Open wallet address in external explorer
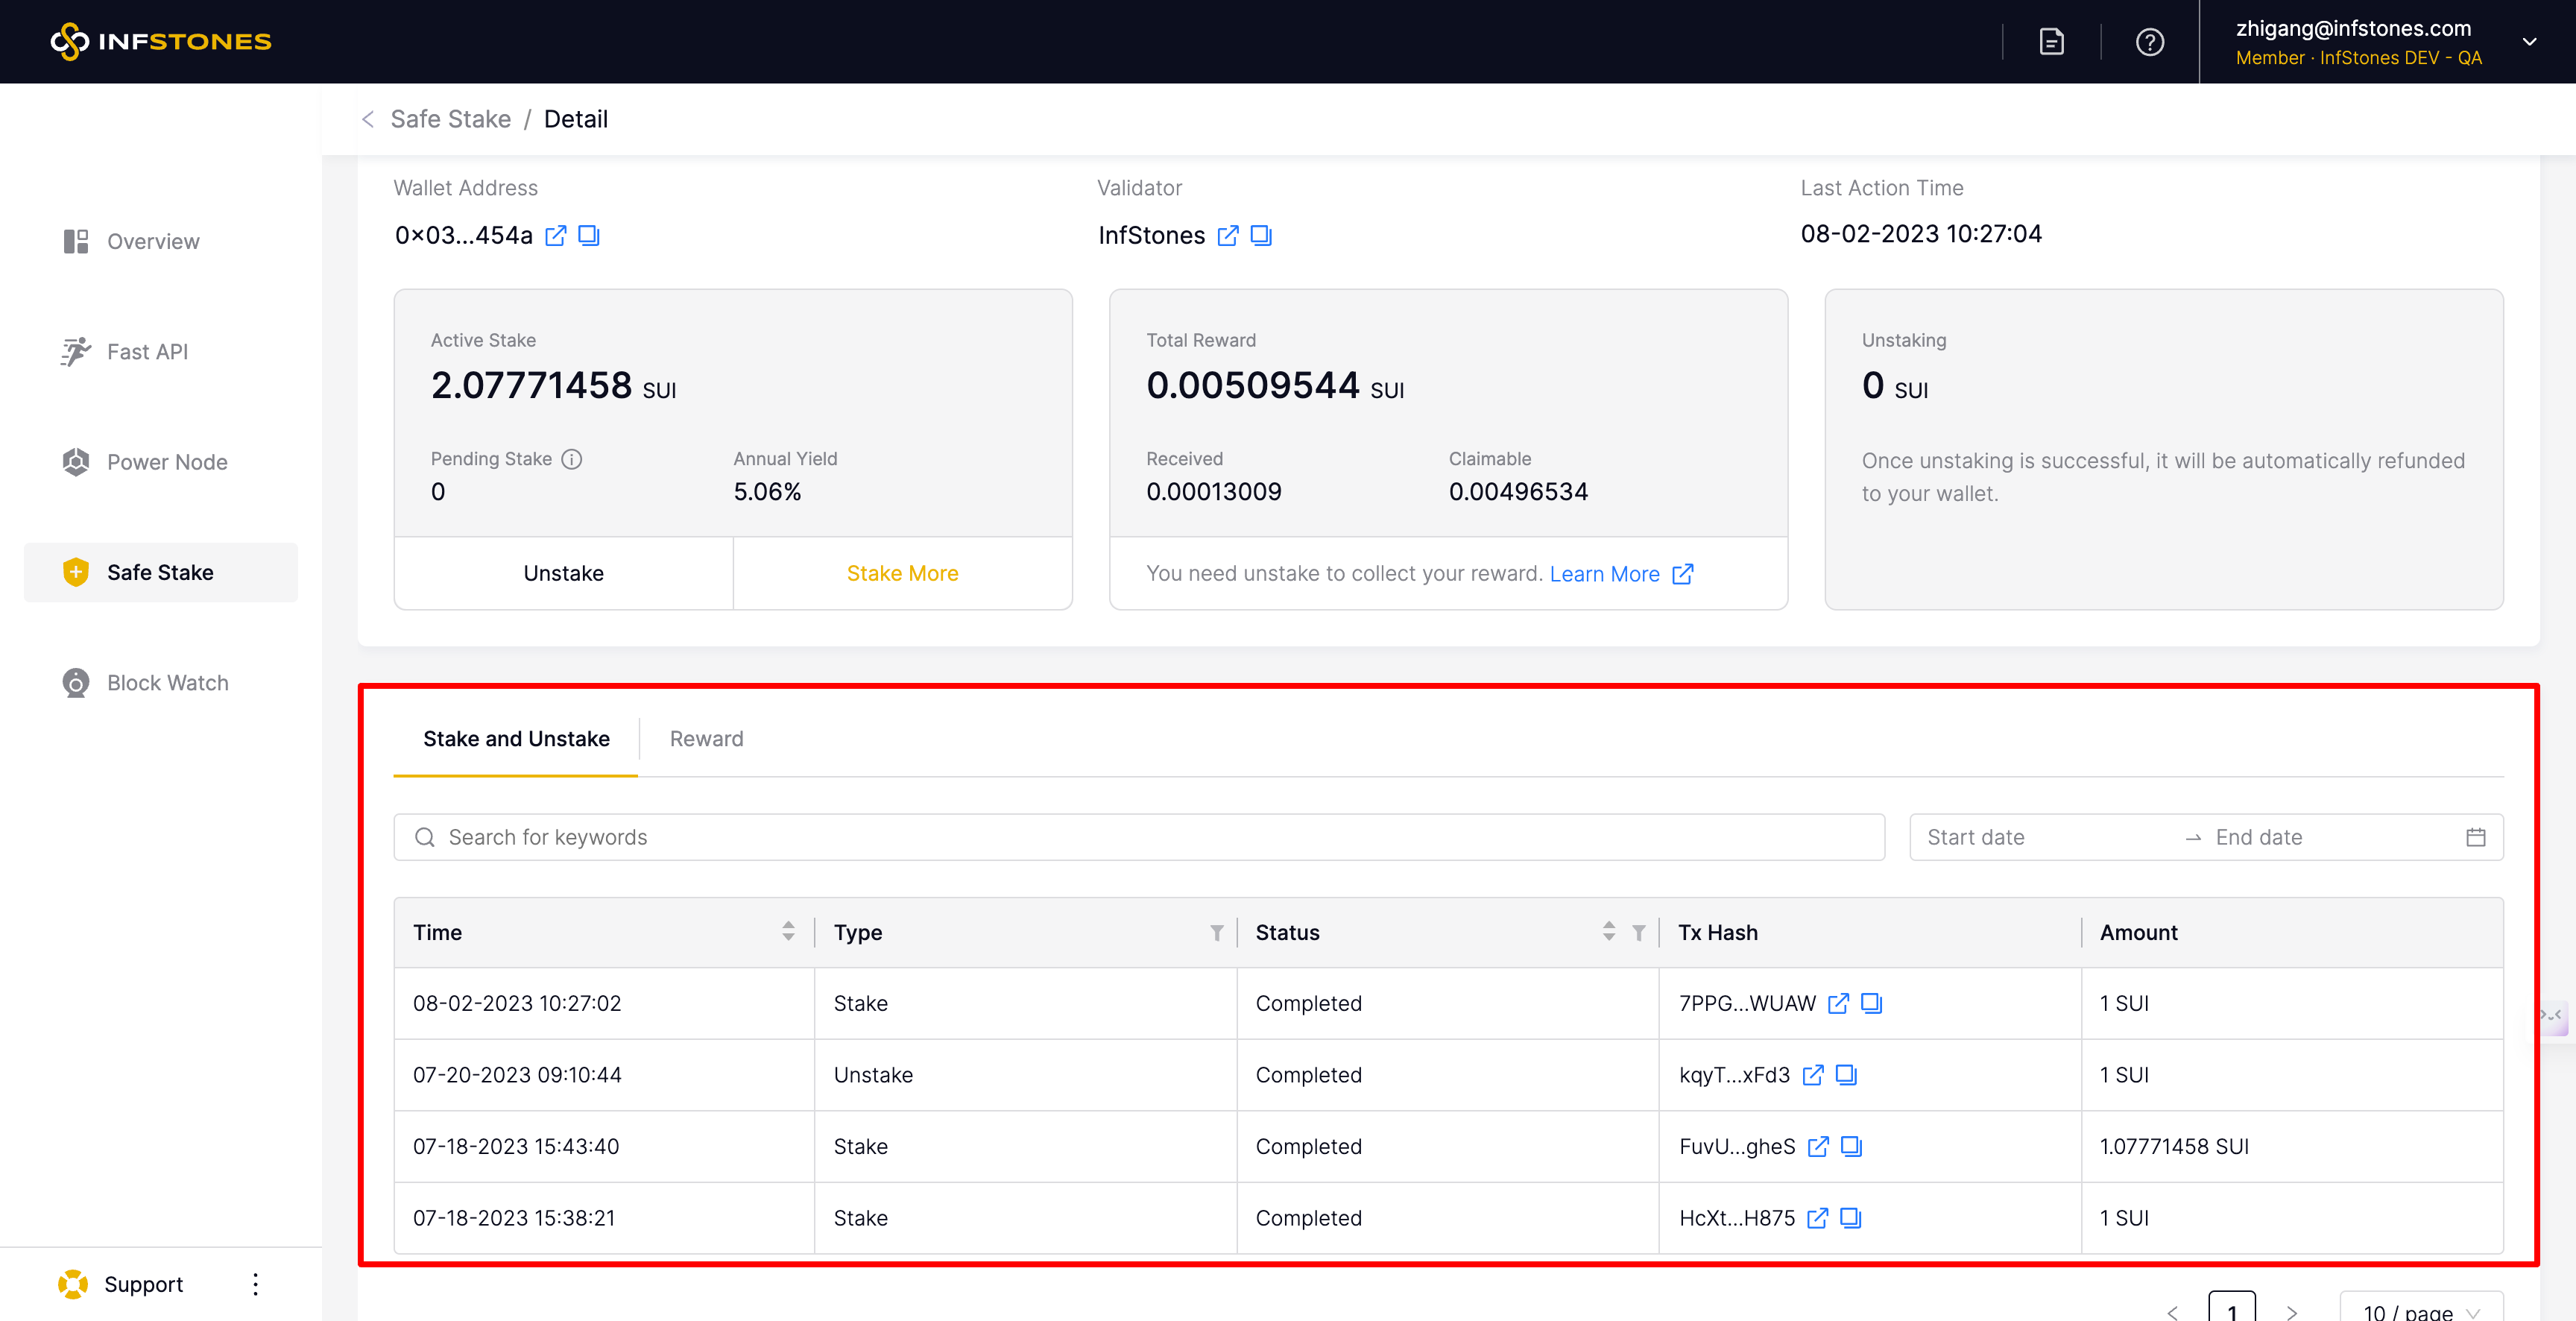The image size is (2576, 1321). (556, 235)
